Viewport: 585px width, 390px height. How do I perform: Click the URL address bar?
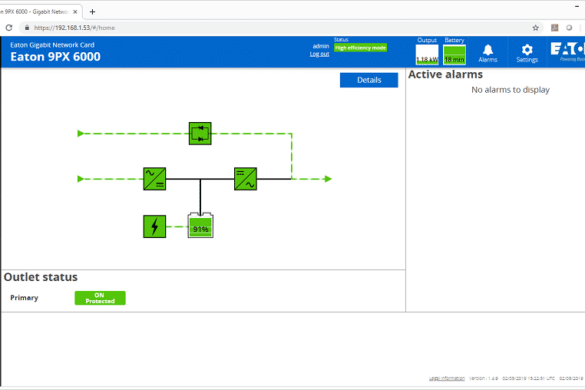280,28
